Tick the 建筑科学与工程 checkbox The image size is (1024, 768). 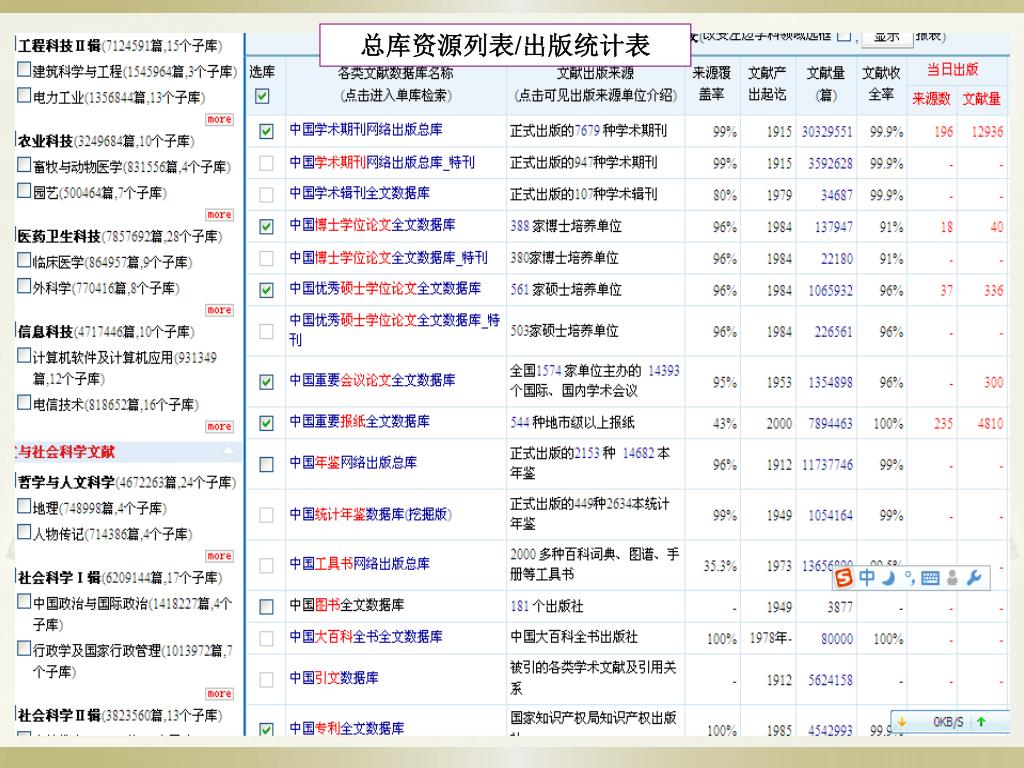click(x=24, y=69)
